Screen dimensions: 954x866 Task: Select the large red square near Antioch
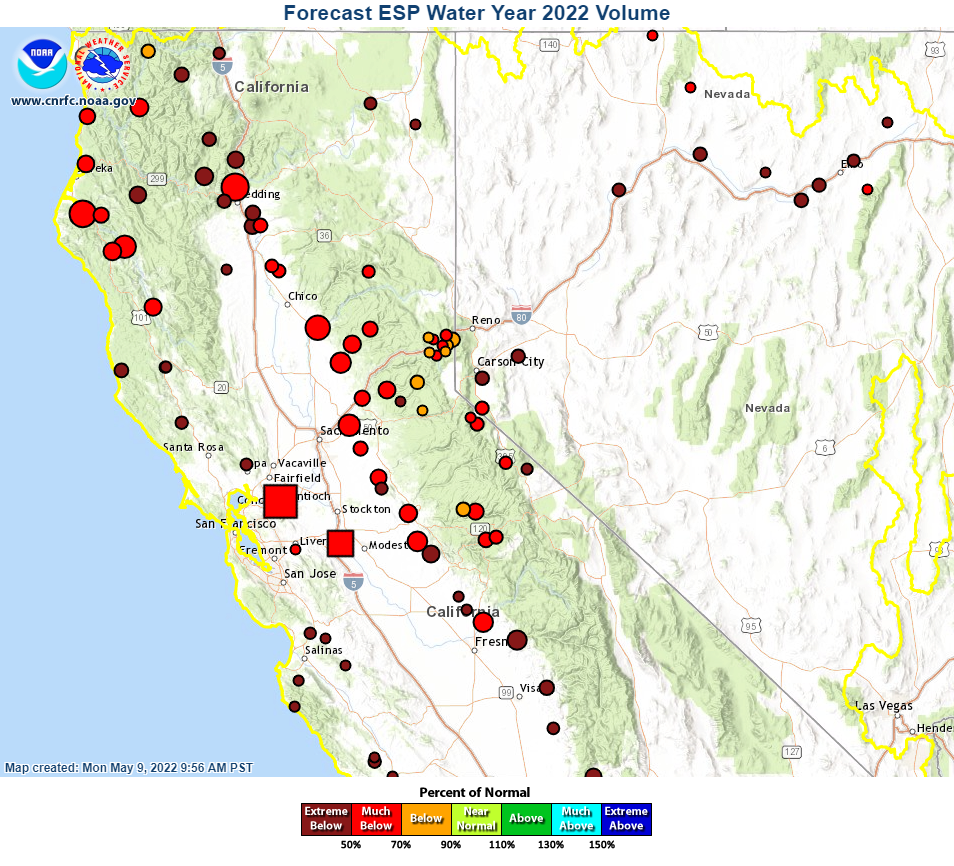click(x=280, y=500)
